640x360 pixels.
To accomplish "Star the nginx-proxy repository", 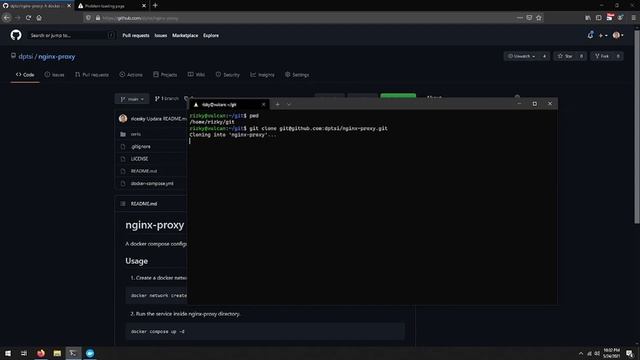I will pyautogui.click(x=565, y=56).
